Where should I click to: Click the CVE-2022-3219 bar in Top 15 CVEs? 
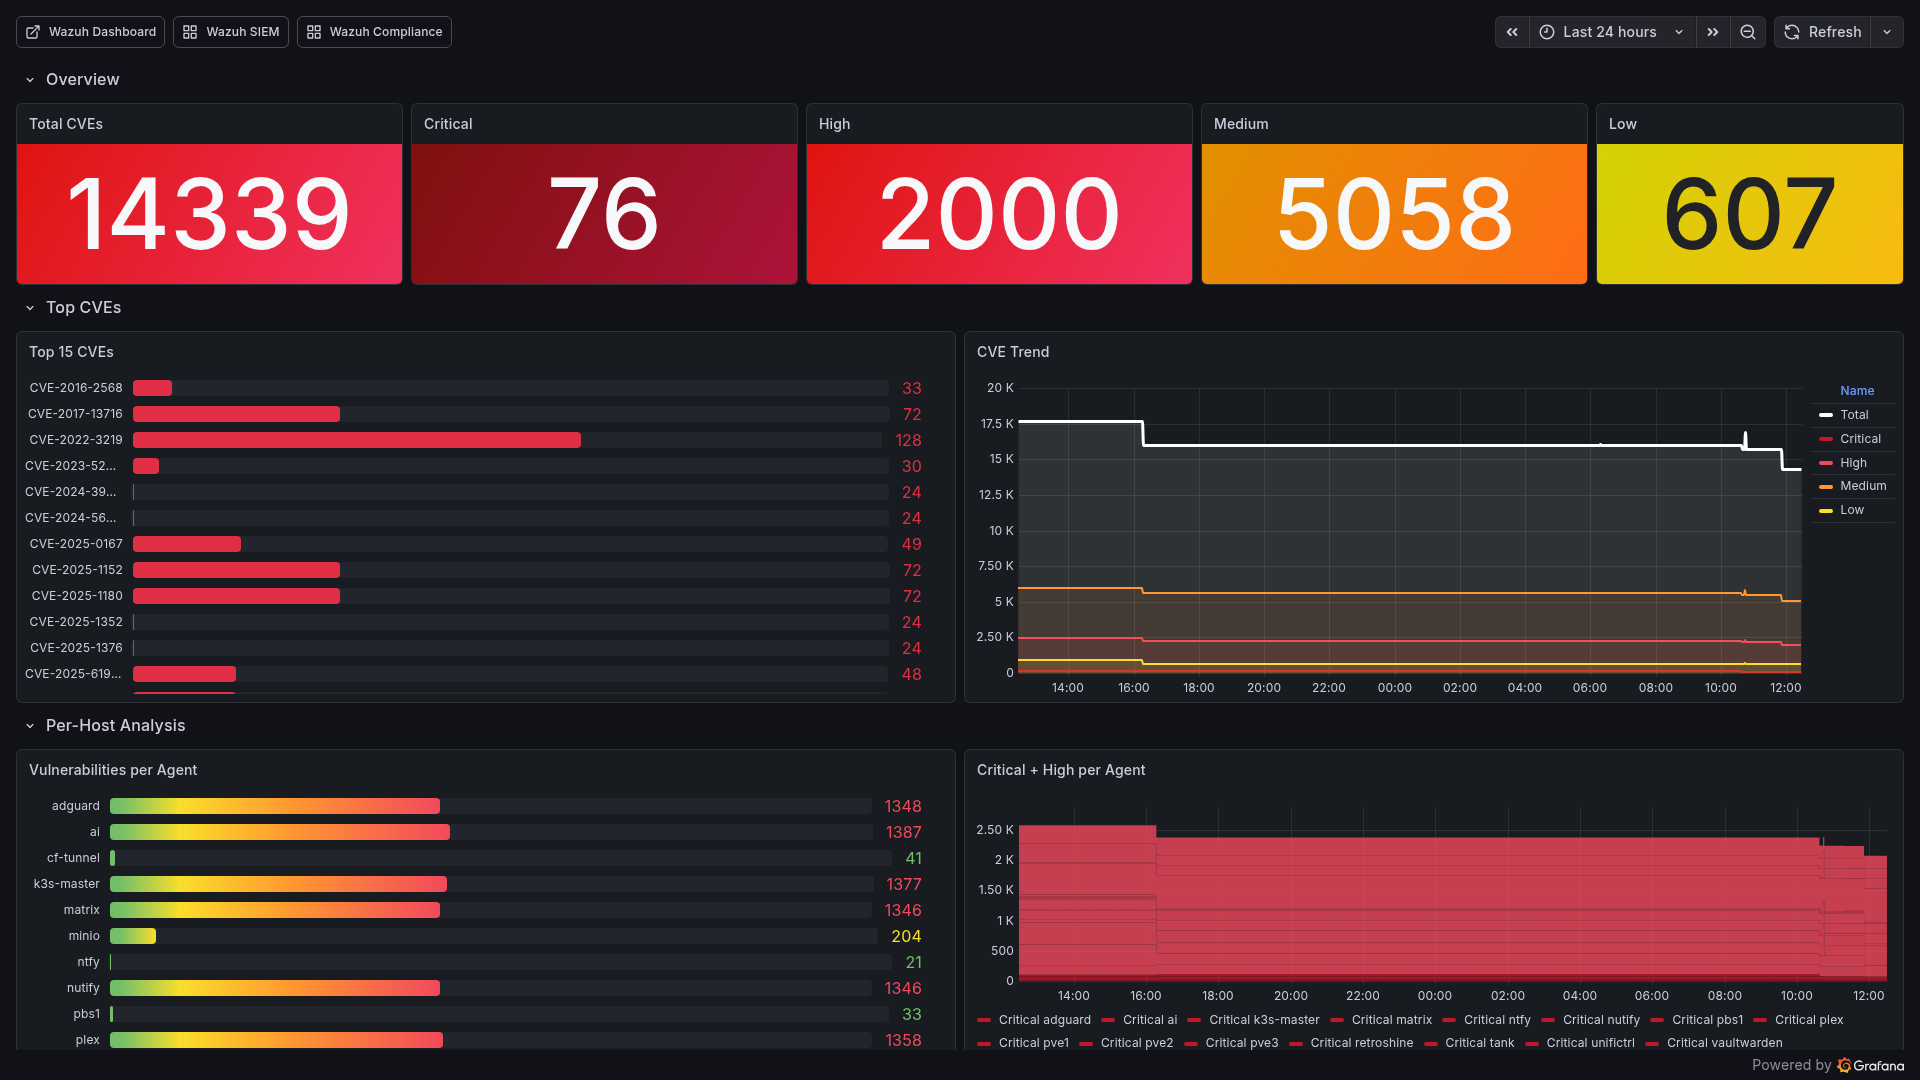356,440
